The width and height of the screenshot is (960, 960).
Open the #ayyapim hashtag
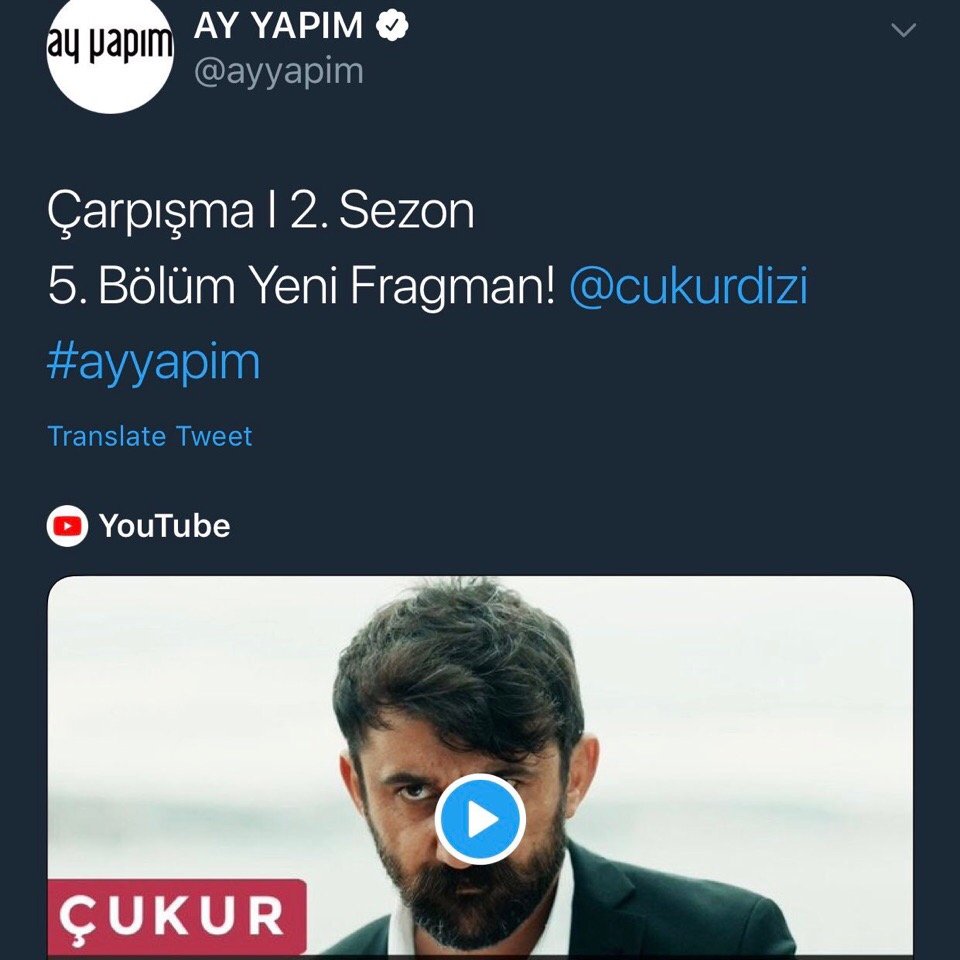coord(154,362)
